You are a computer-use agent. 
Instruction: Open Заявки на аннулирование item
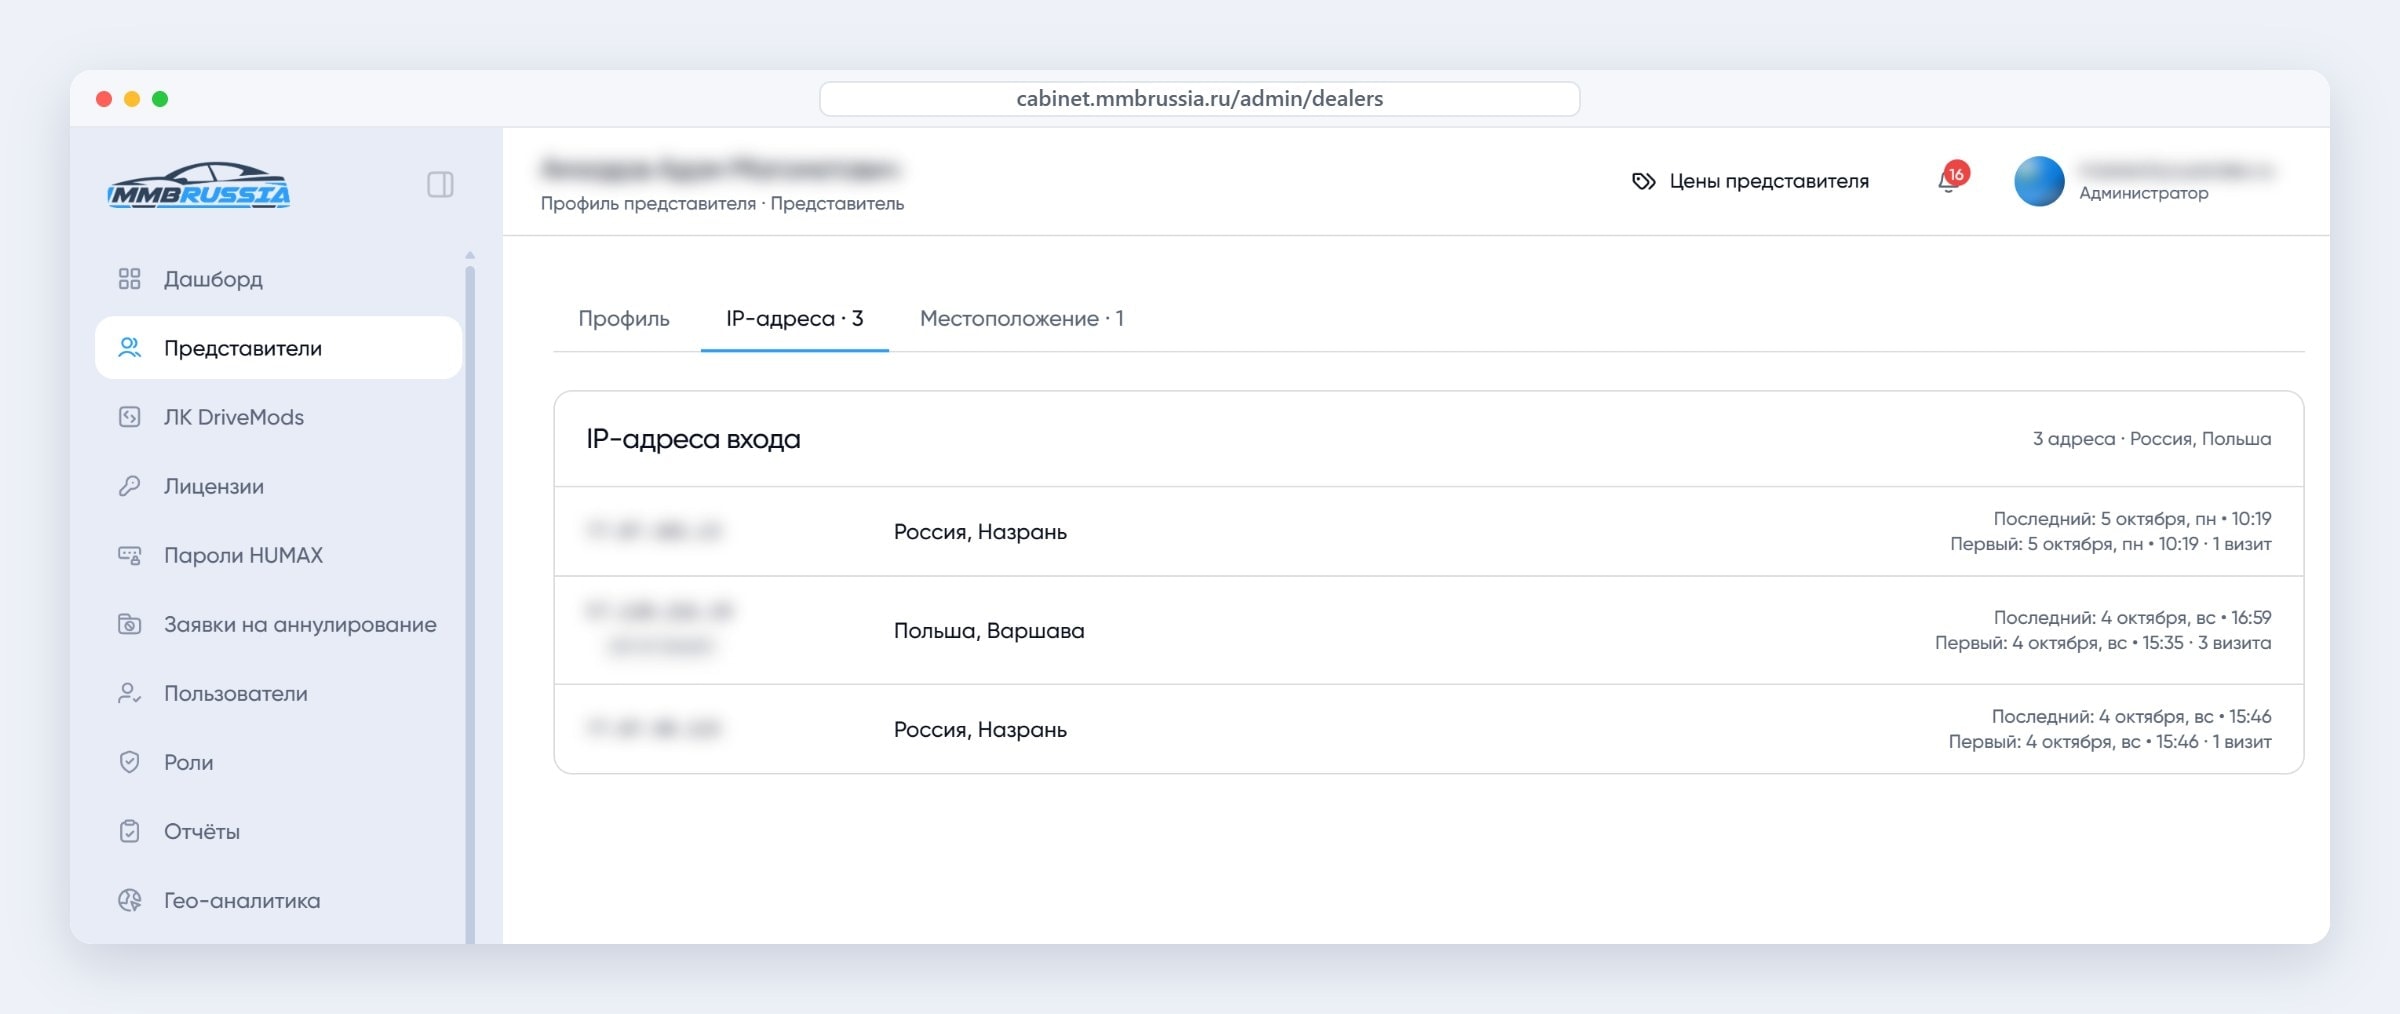coord(278,624)
